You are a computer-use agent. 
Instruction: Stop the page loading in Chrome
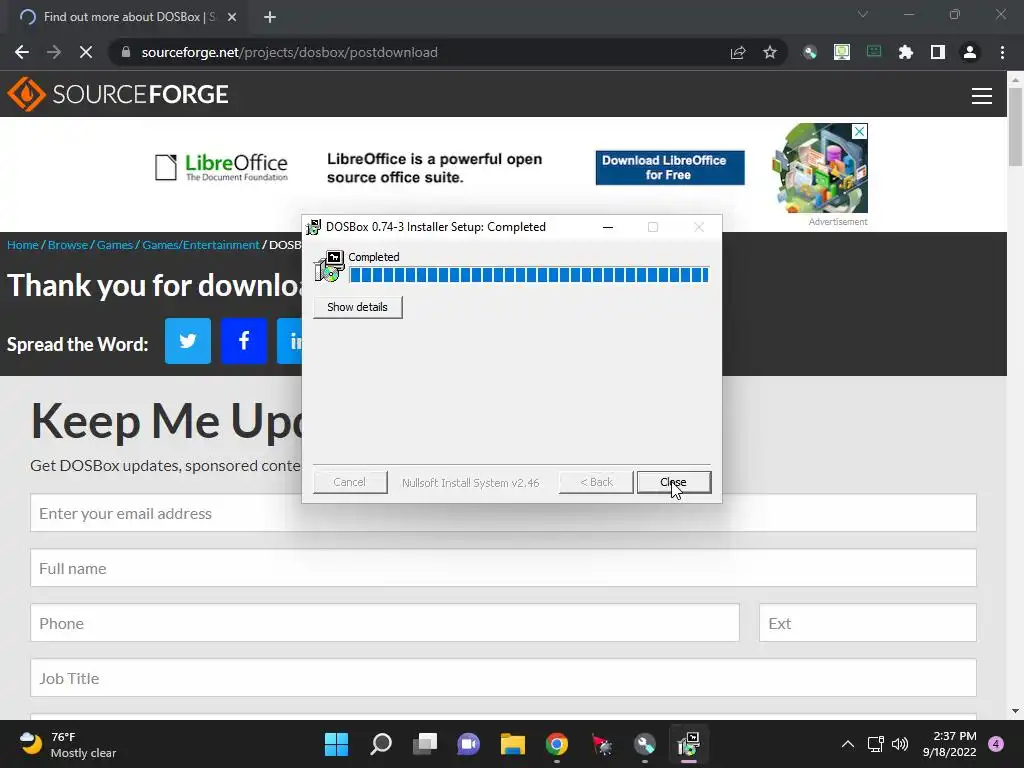(86, 52)
